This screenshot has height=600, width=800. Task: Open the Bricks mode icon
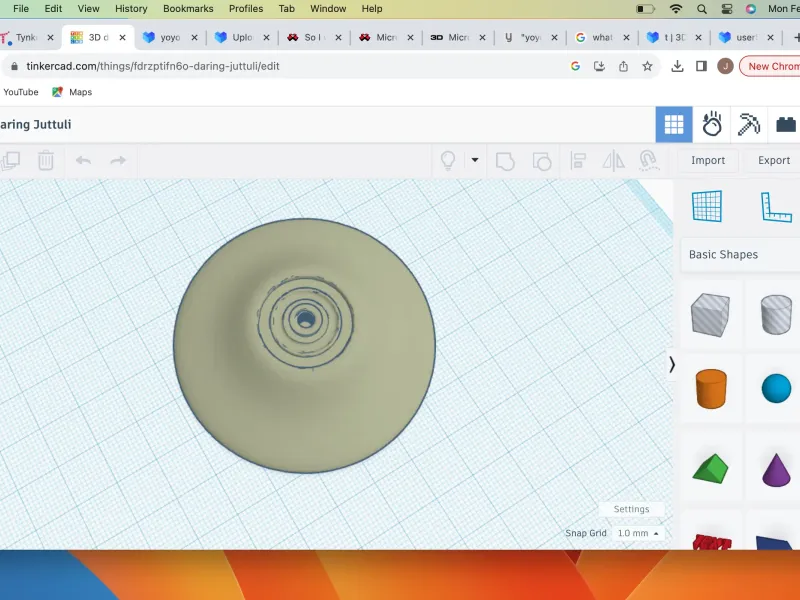point(785,124)
